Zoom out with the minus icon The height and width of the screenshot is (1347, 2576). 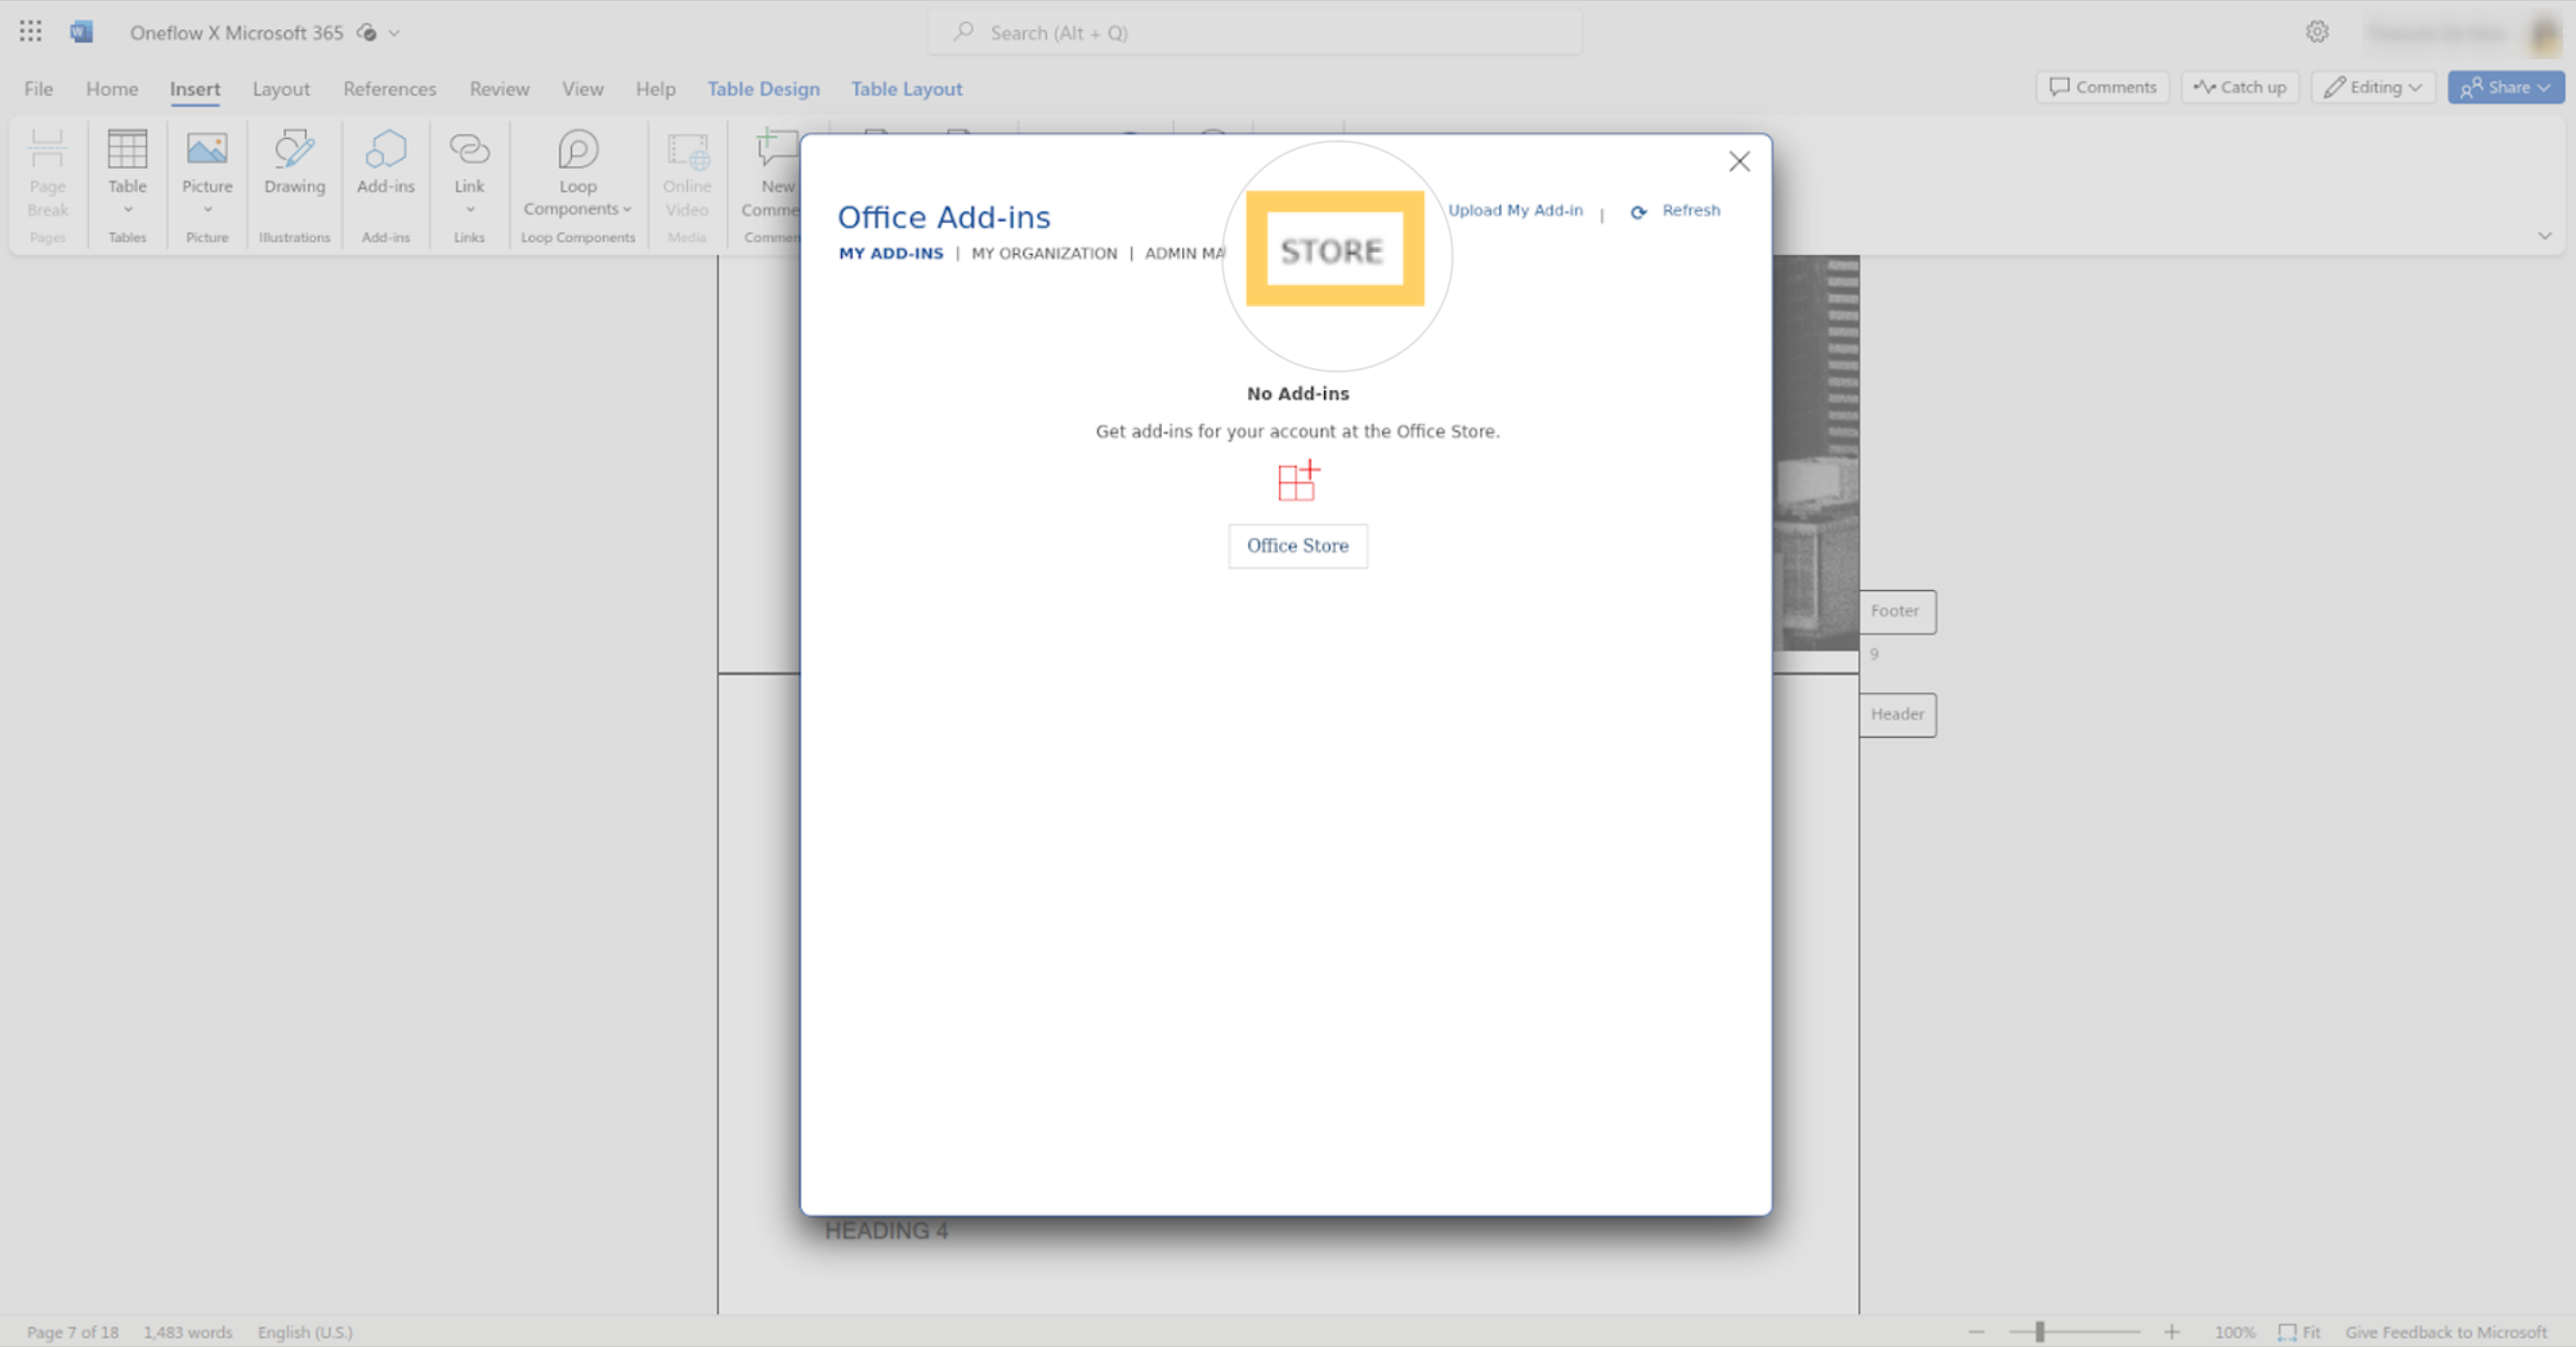click(1976, 1332)
